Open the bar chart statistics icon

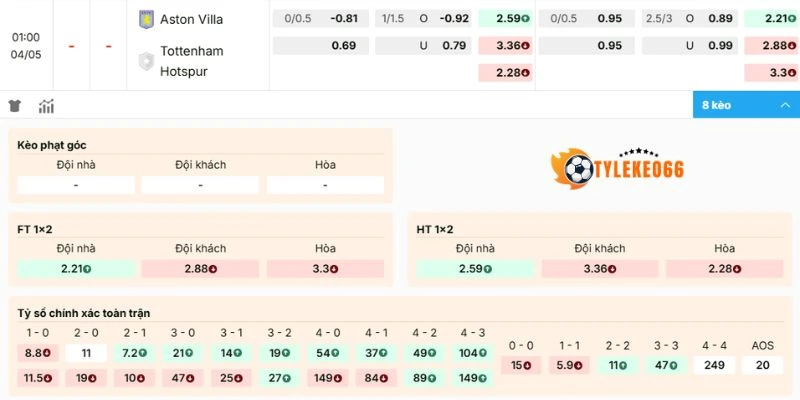(46, 105)
